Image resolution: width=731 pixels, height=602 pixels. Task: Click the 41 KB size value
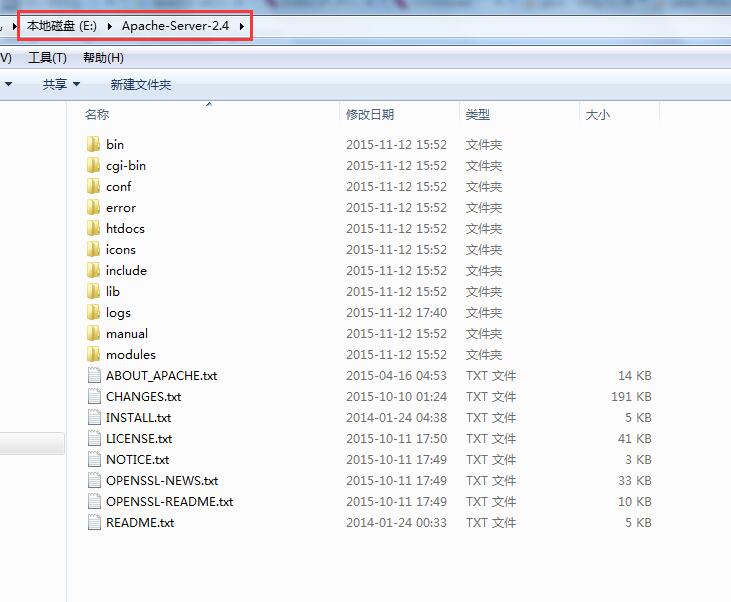click(634, 438)
